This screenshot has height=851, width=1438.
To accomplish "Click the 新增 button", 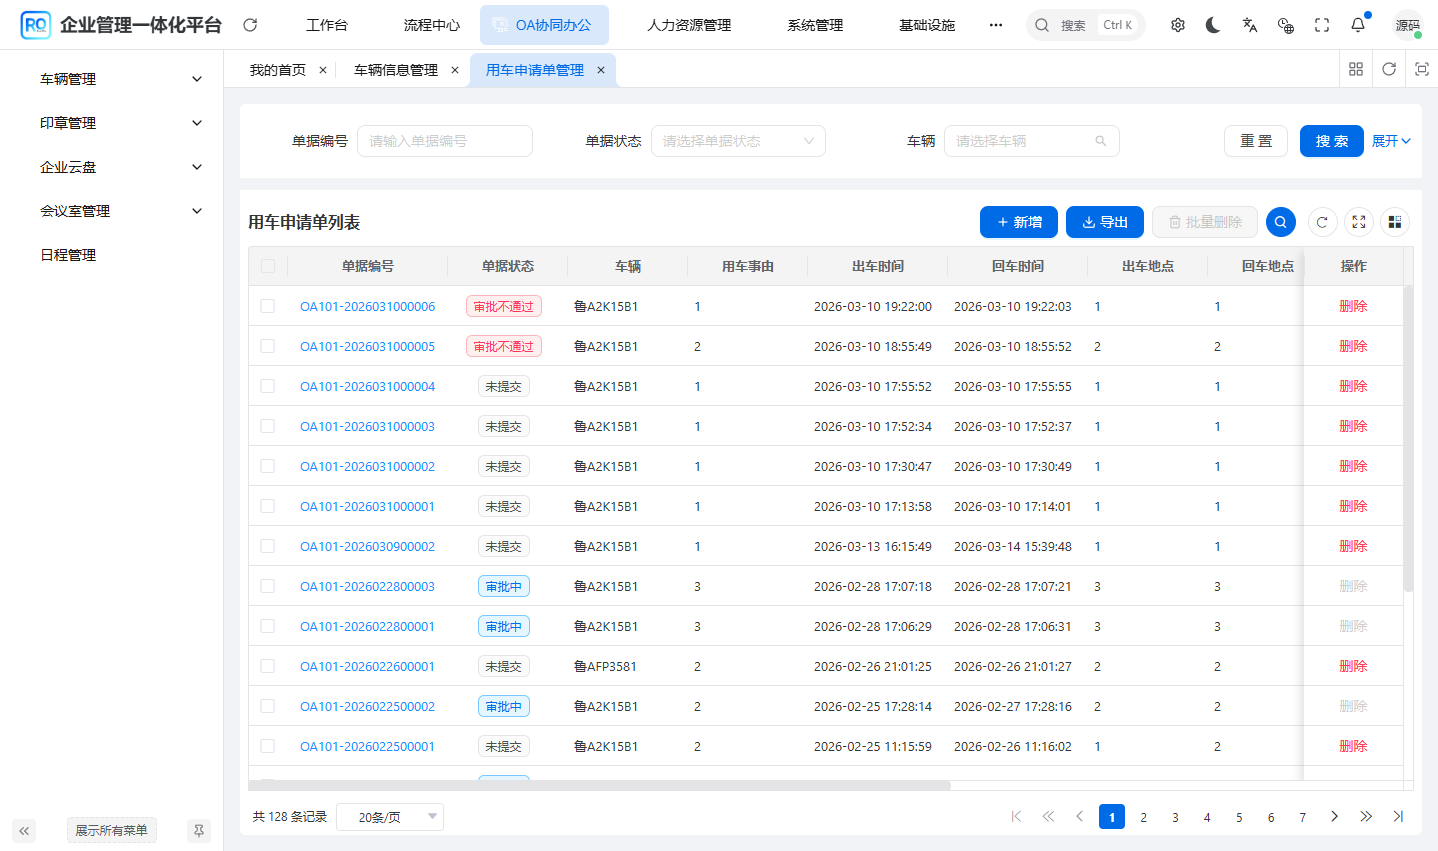I will pos(1018,221).
